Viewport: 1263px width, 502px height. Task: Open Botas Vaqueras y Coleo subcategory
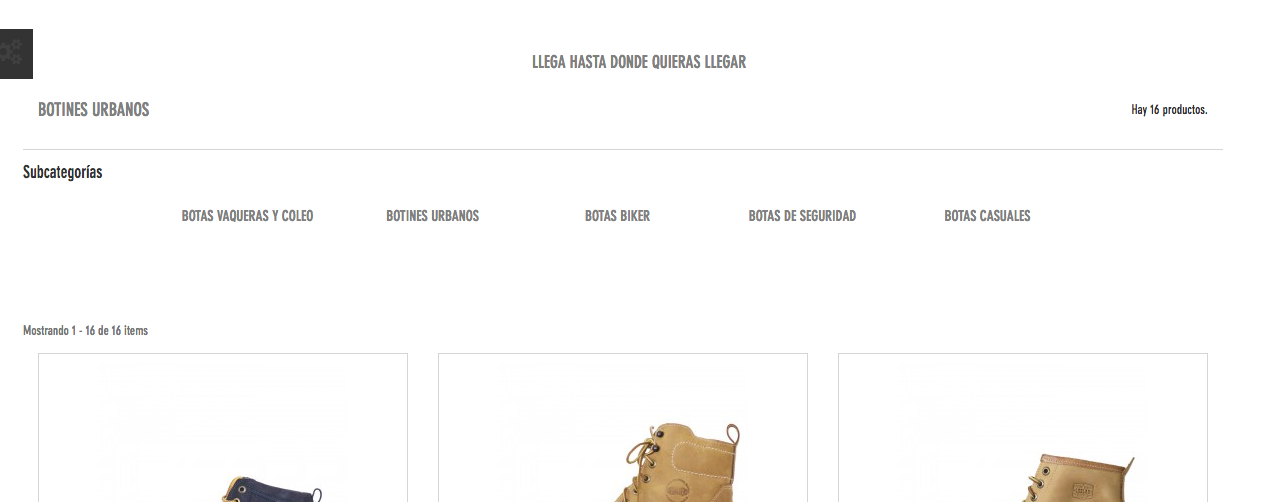click(x=247, y=216)
